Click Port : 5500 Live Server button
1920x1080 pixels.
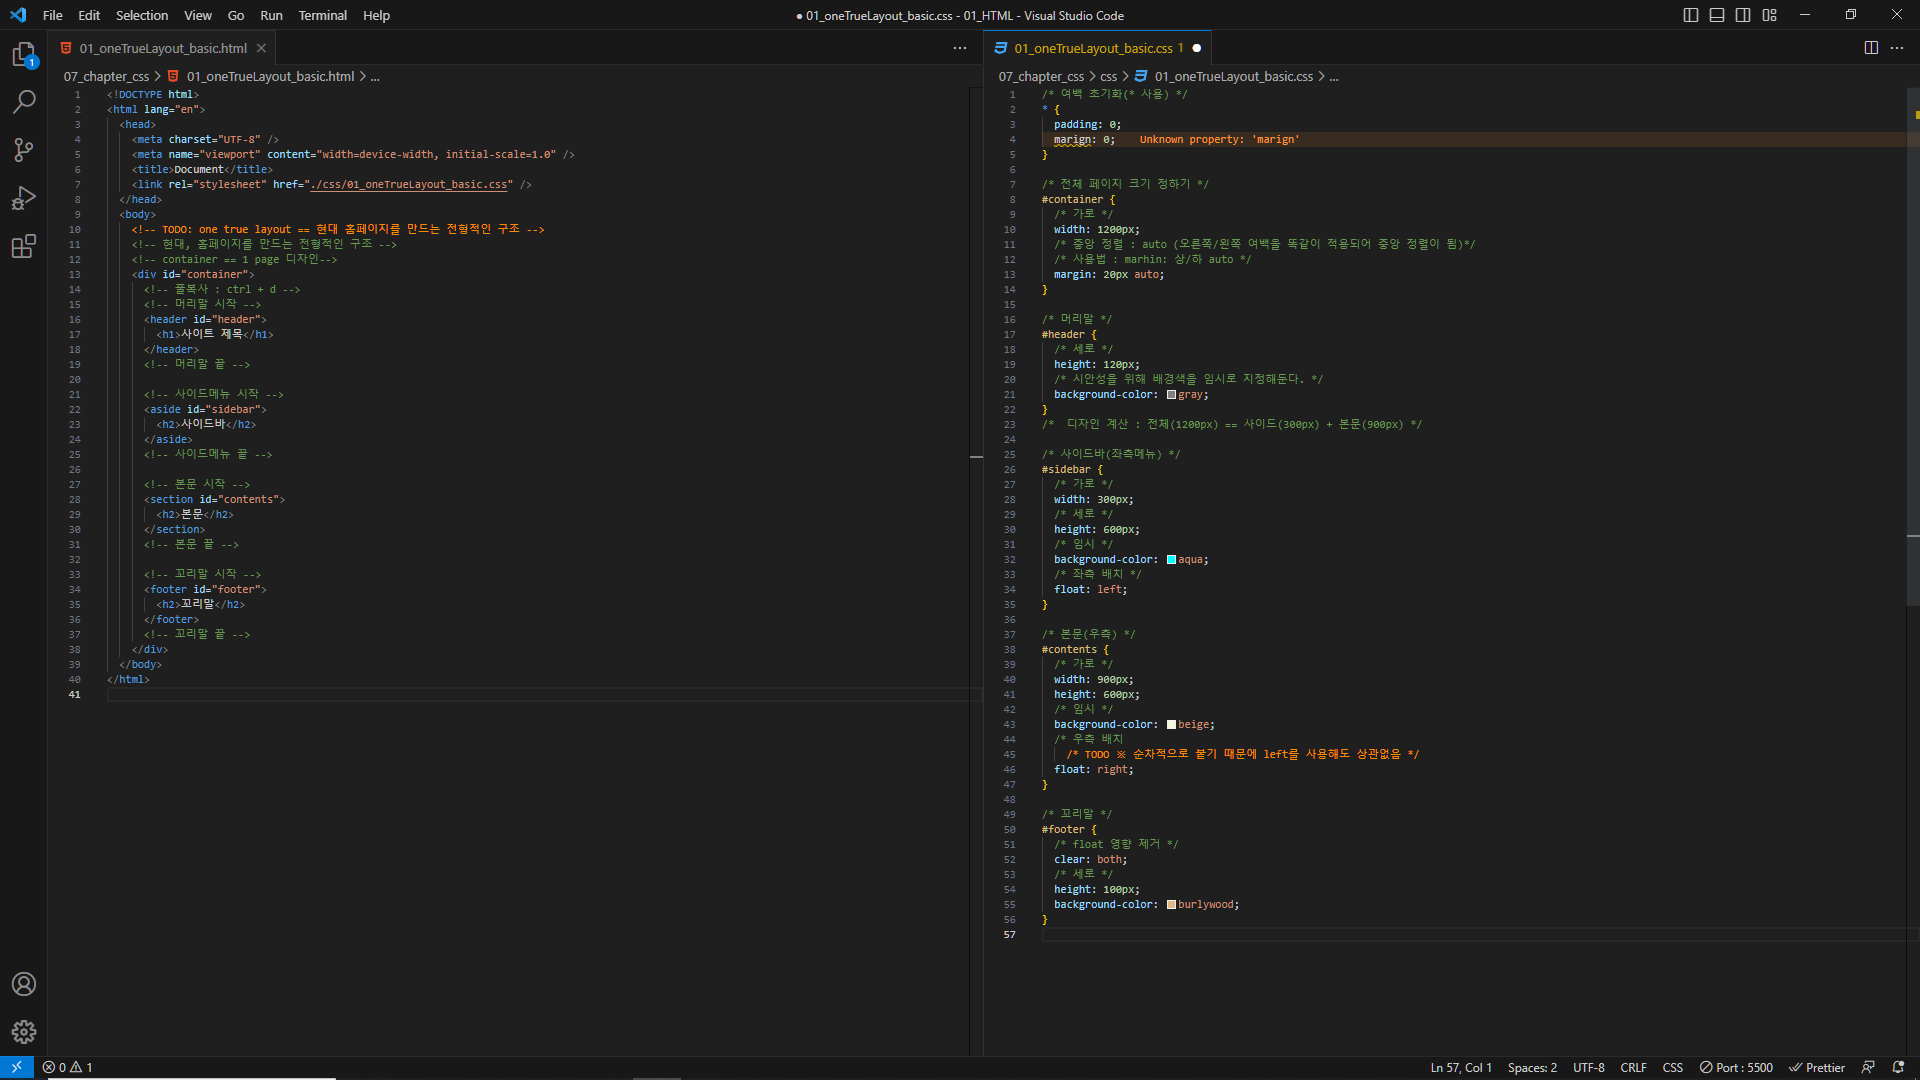(1736, 1067)
